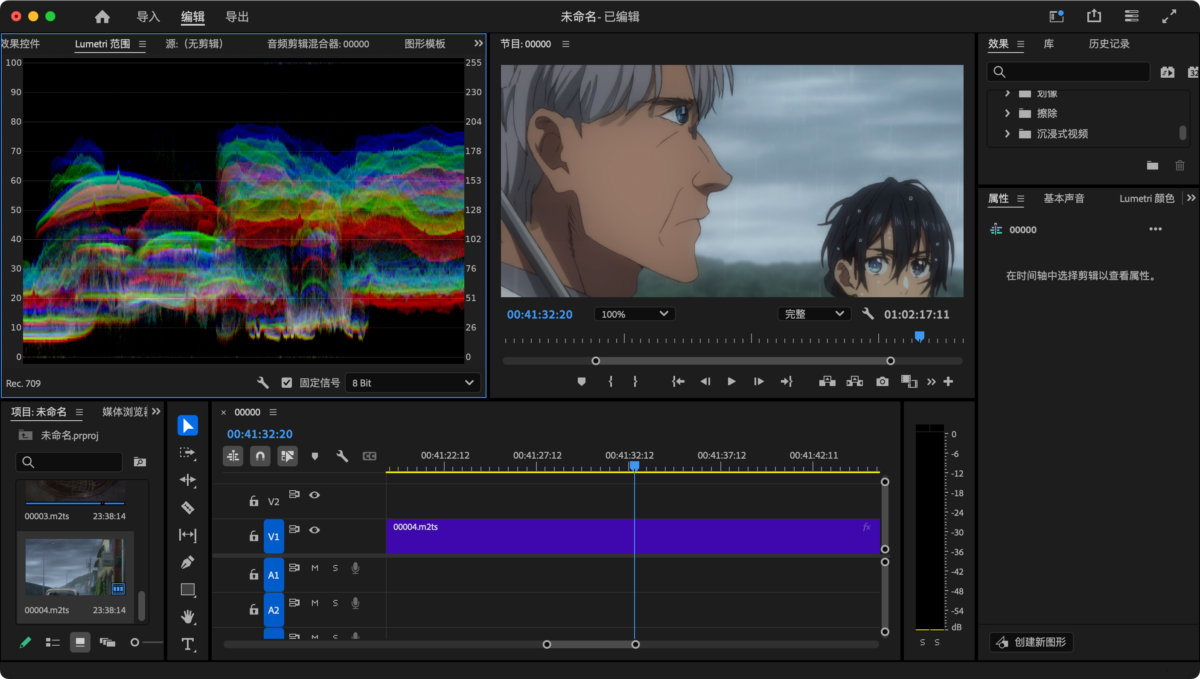
Task: Open the share icon in header
Action: point(1094,17)
